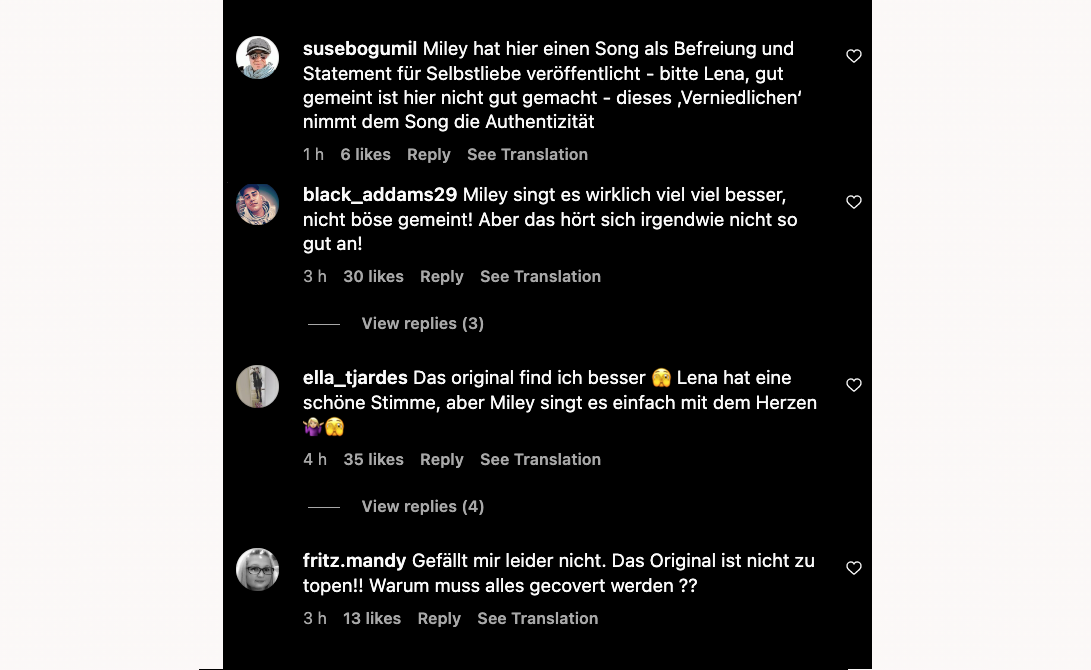The image size is (1091, 670).
Task: Heart fritz.mandy's comment
Action: point(854,568)
